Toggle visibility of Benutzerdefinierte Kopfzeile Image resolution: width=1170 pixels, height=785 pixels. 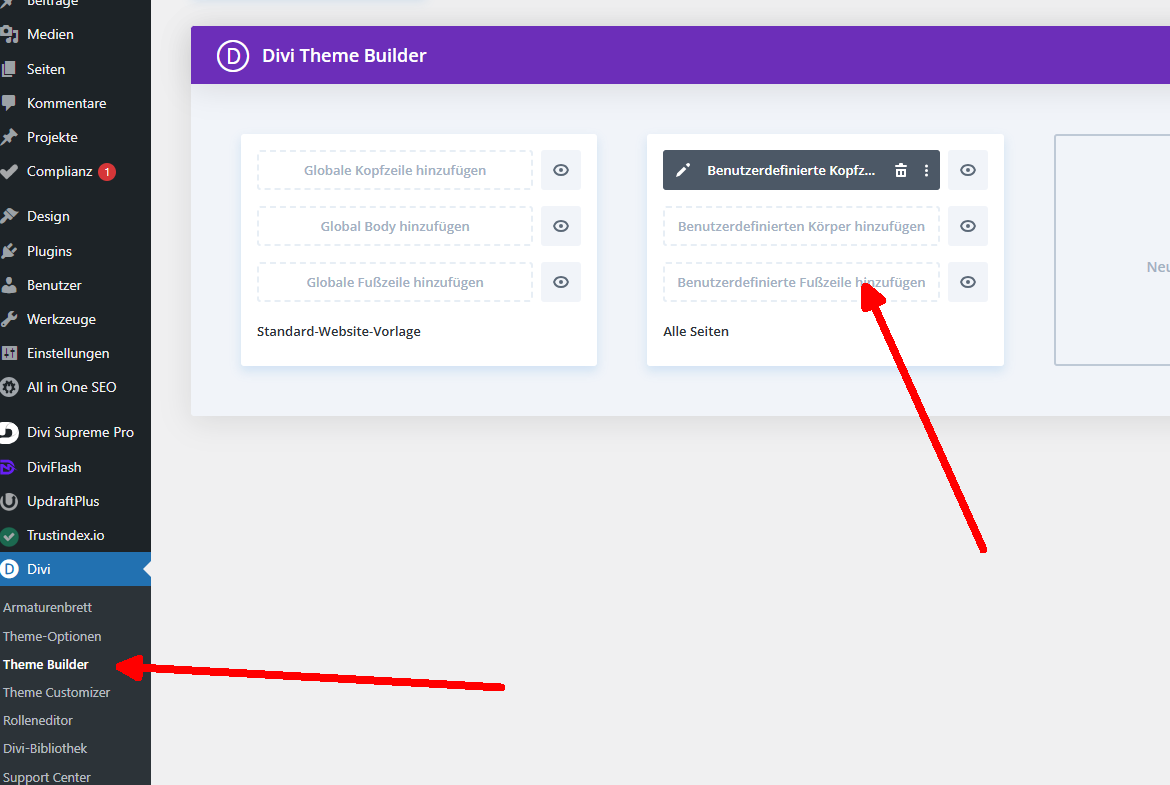click(968, 170)
